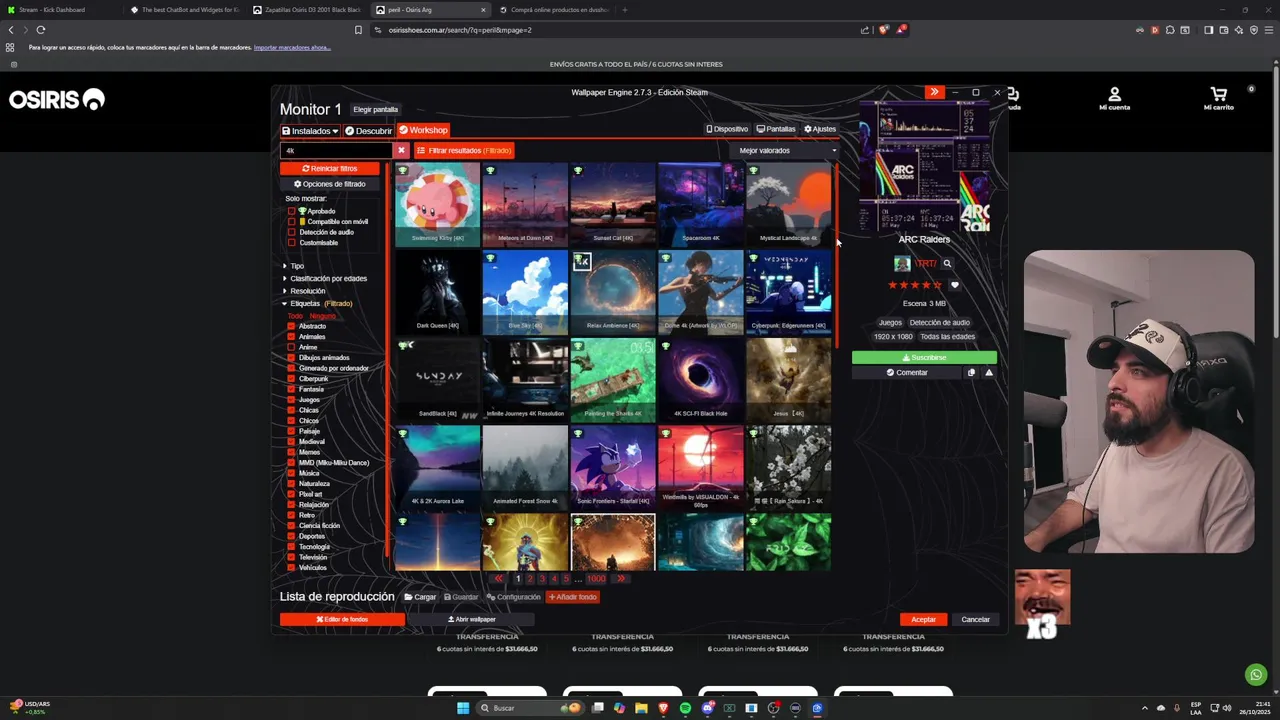
Task: Open WhatsApp chat bubble on Osiris page
Action: (1256, 675)
